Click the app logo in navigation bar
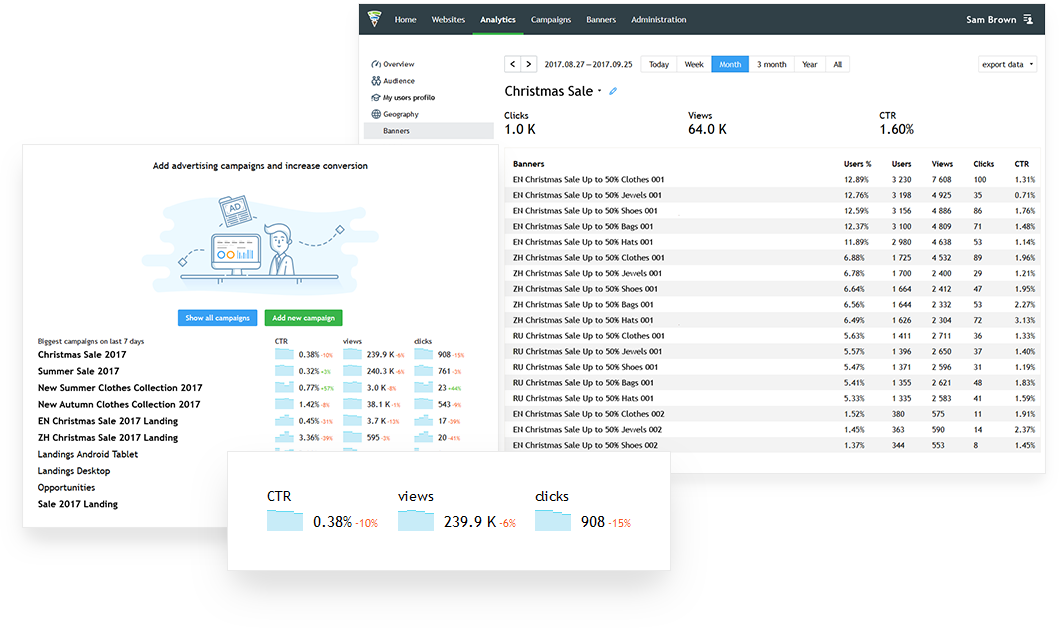Screen dimensions: 1059x628 coord(375,19)
